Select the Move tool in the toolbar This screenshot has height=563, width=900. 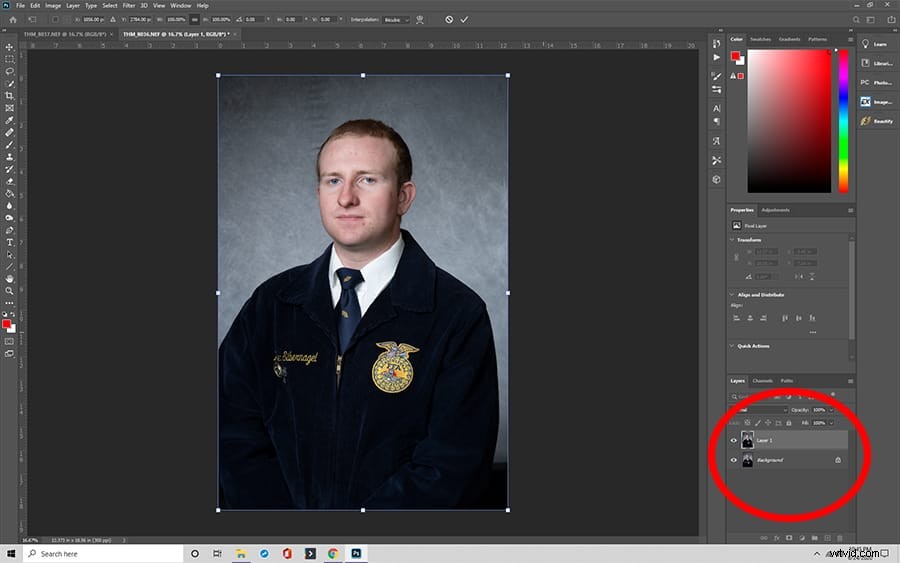(x=9, y=47)
